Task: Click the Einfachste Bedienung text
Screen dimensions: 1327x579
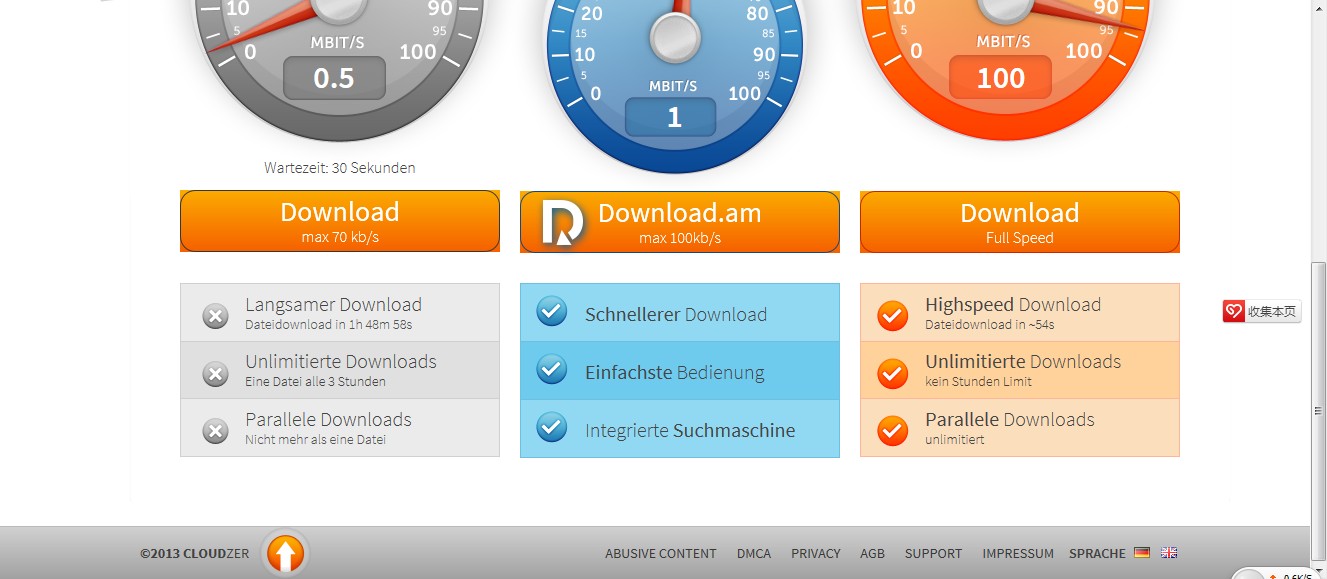Action: (674, 373)
